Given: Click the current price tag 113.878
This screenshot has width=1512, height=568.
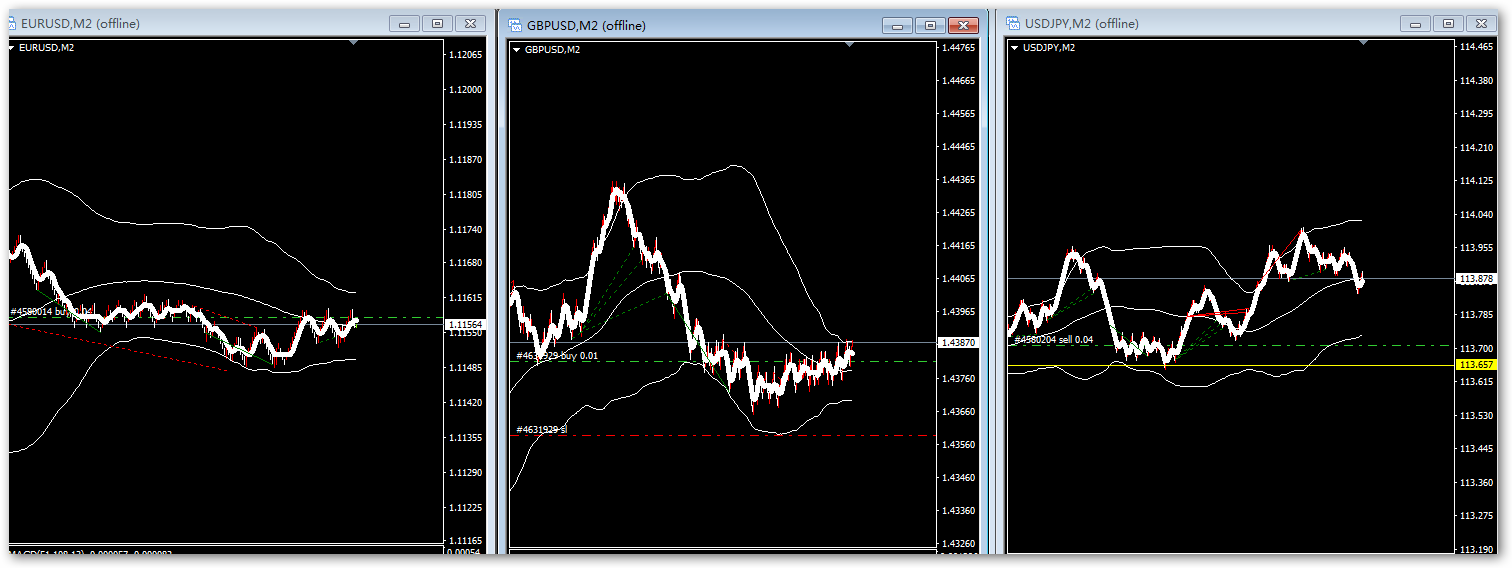Looking at the screenshot, I should click(1475, 278).
